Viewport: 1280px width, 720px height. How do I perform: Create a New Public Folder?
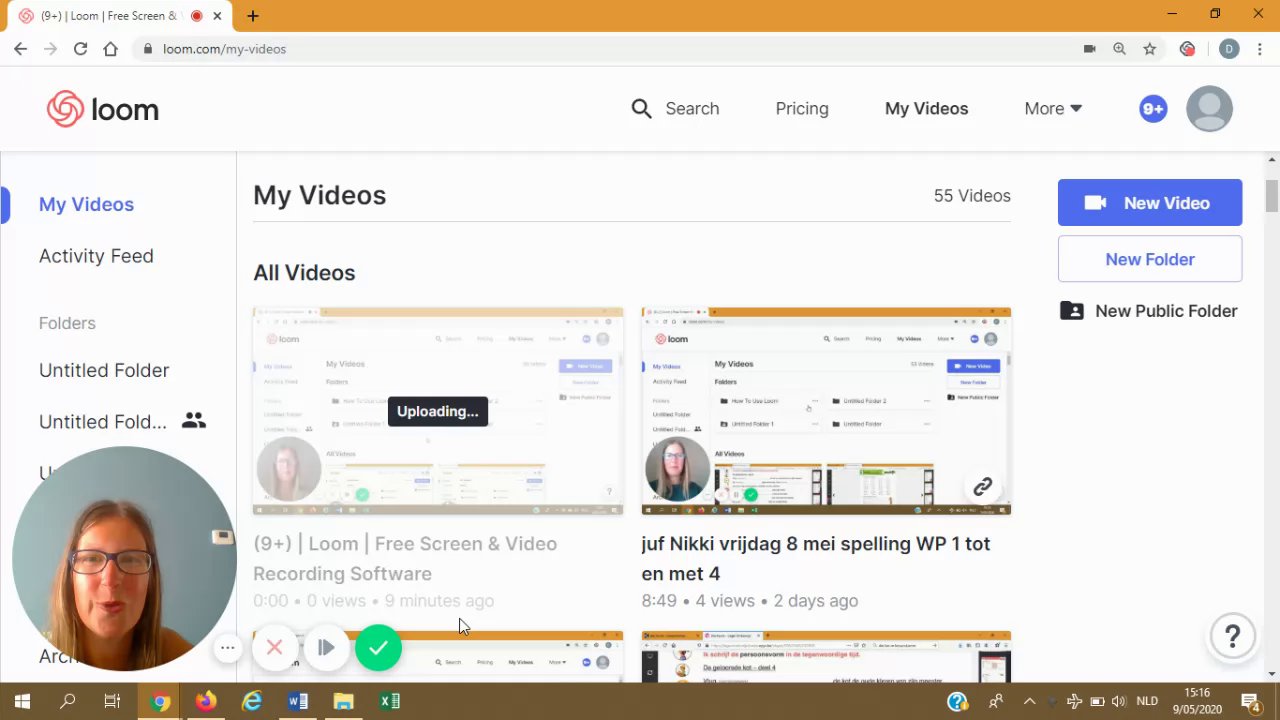click(x=1149, y=311)
